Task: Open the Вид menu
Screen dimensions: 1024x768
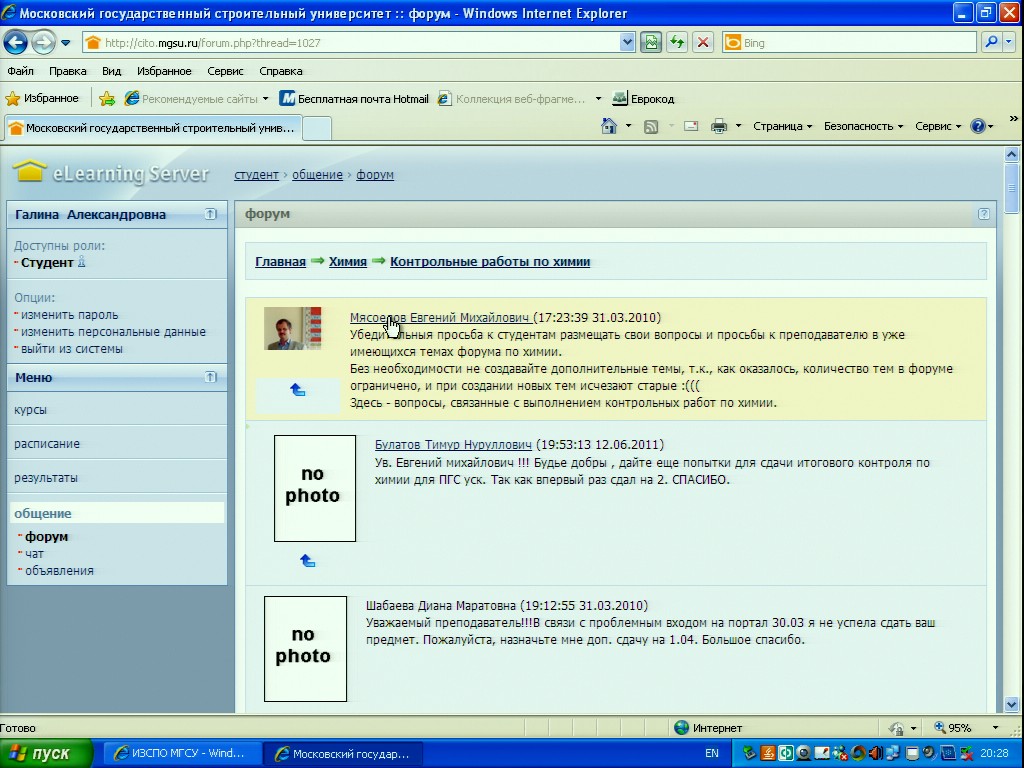Action: [x=111, y=71]
